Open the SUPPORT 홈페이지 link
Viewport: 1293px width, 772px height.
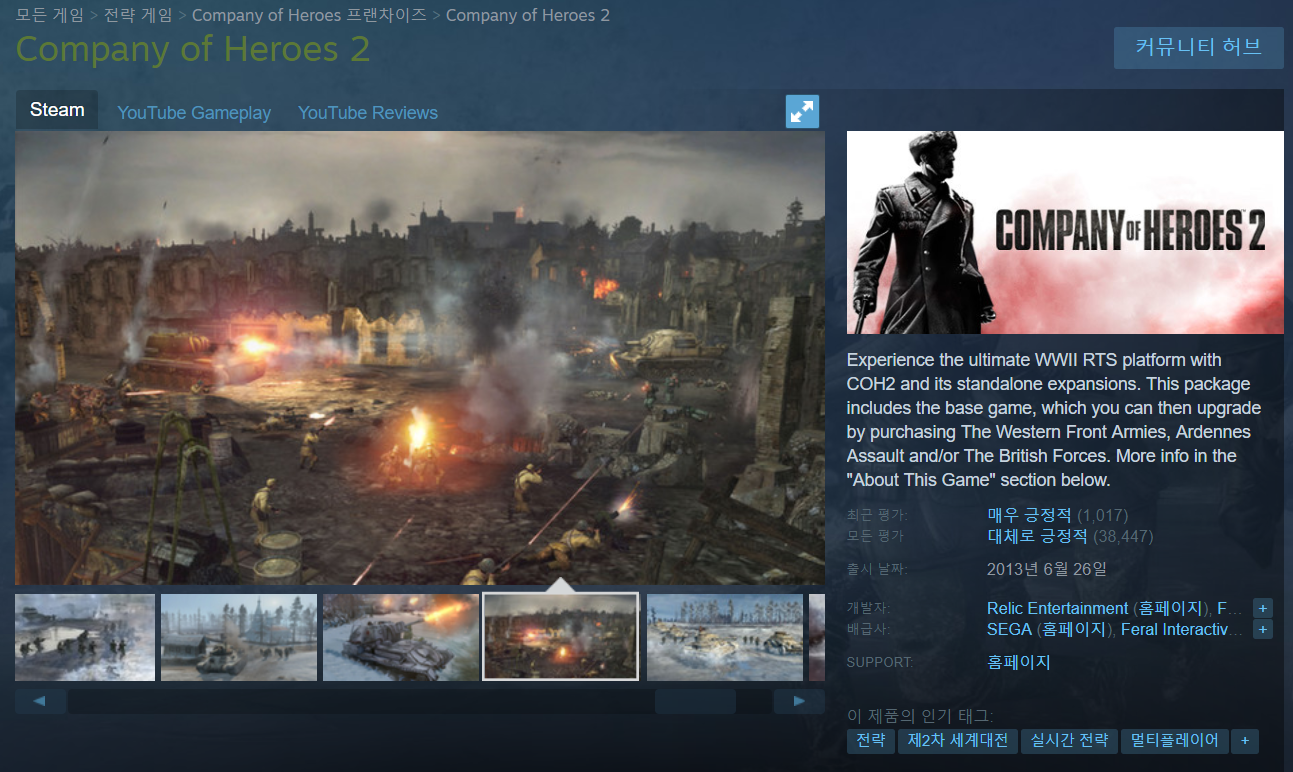click(1018, 662)
